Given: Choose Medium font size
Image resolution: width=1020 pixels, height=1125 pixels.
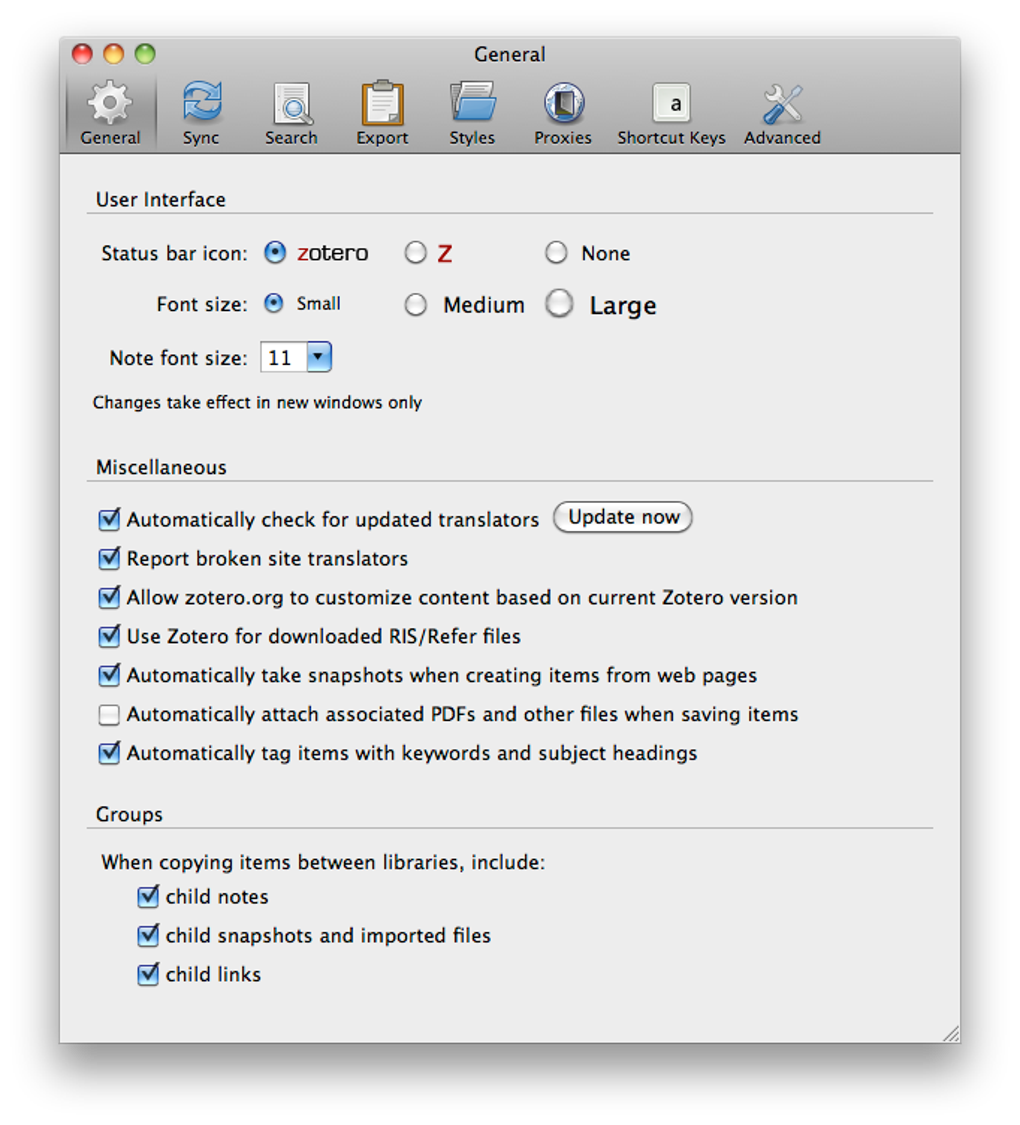Looking at the screenshot, I should 415,305.
